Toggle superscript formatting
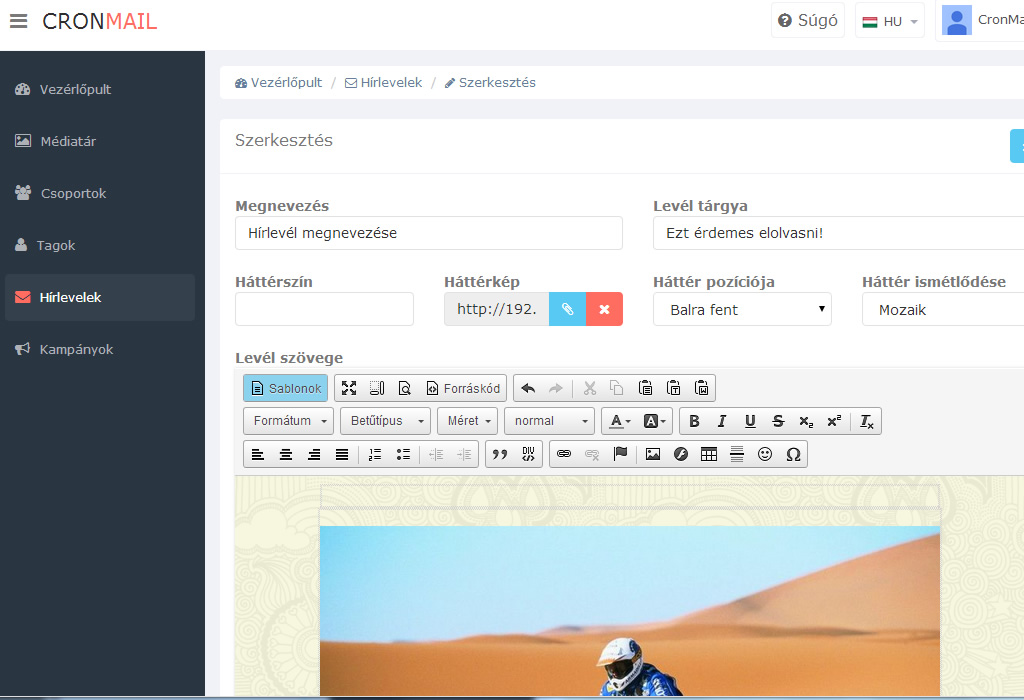This screenshot has height=700, width=1024. (x=834, y=421)
